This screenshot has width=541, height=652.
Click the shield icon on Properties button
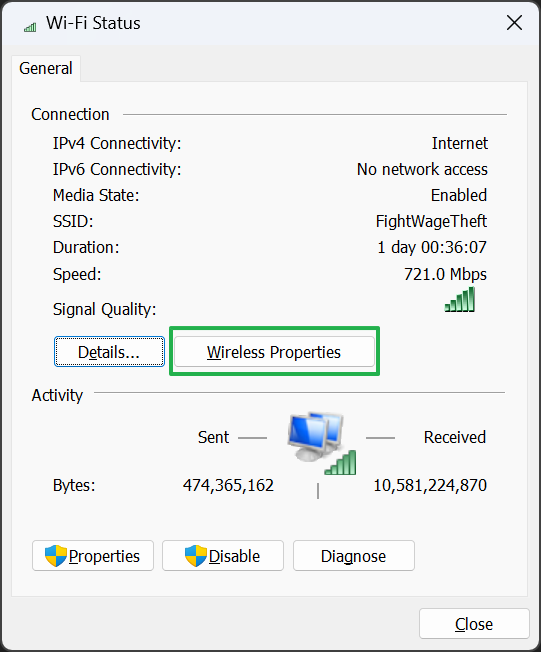click(56, 556)
